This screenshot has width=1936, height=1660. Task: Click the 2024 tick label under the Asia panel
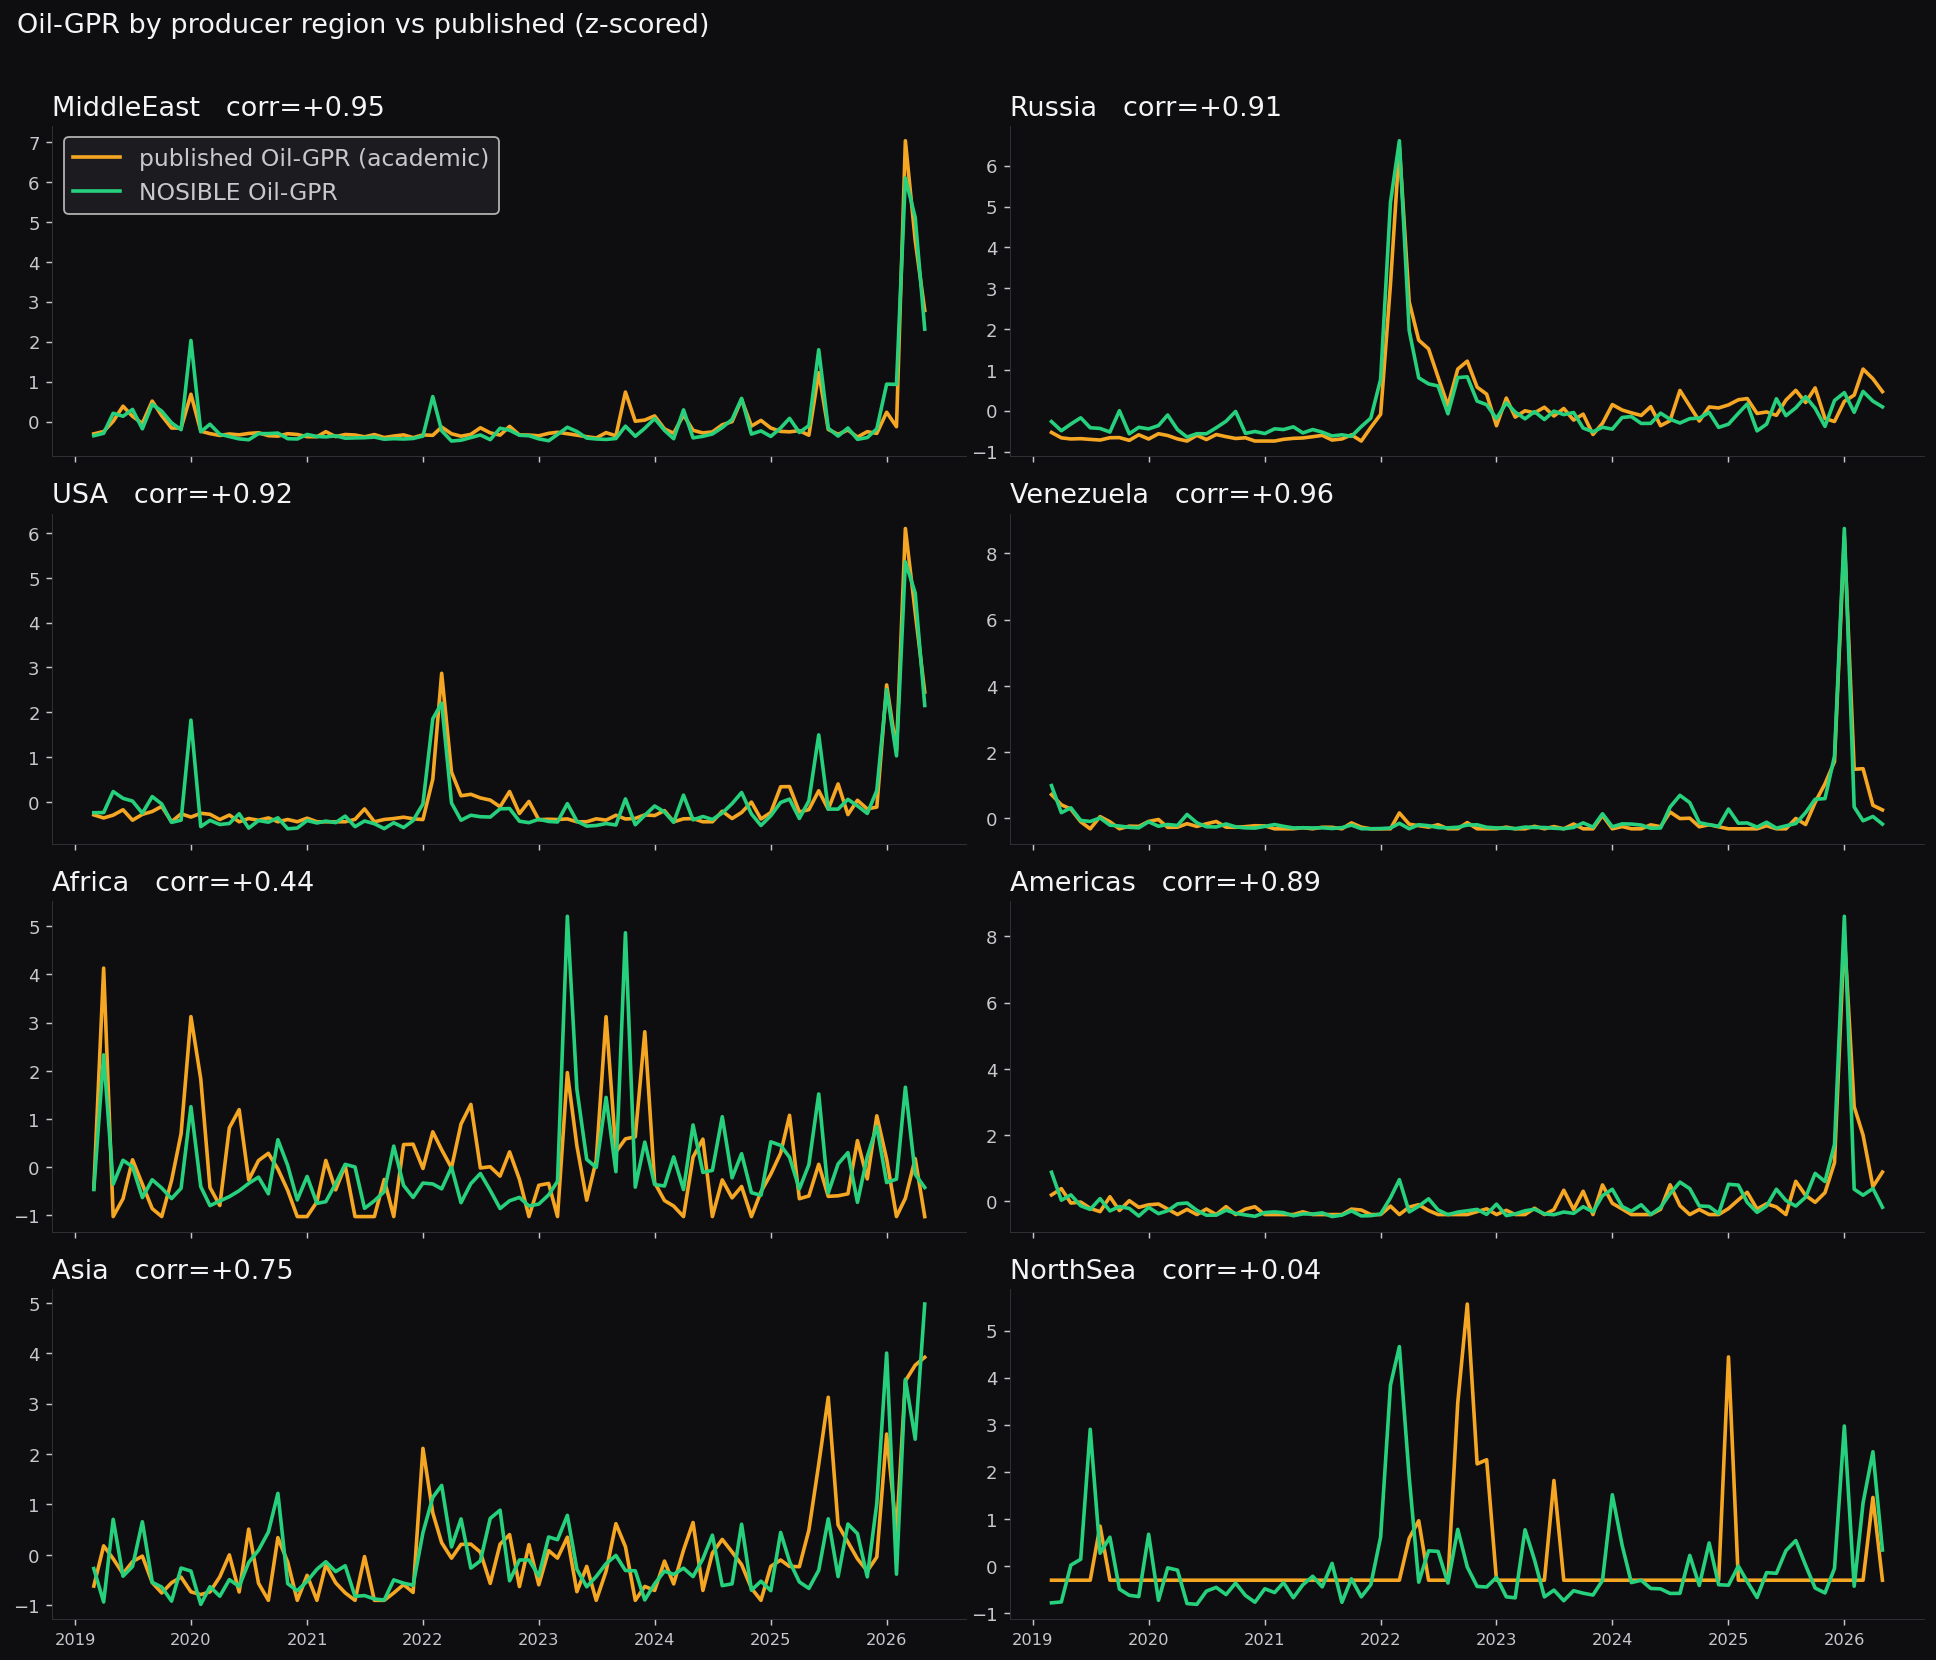click(x=654, y=1639)
